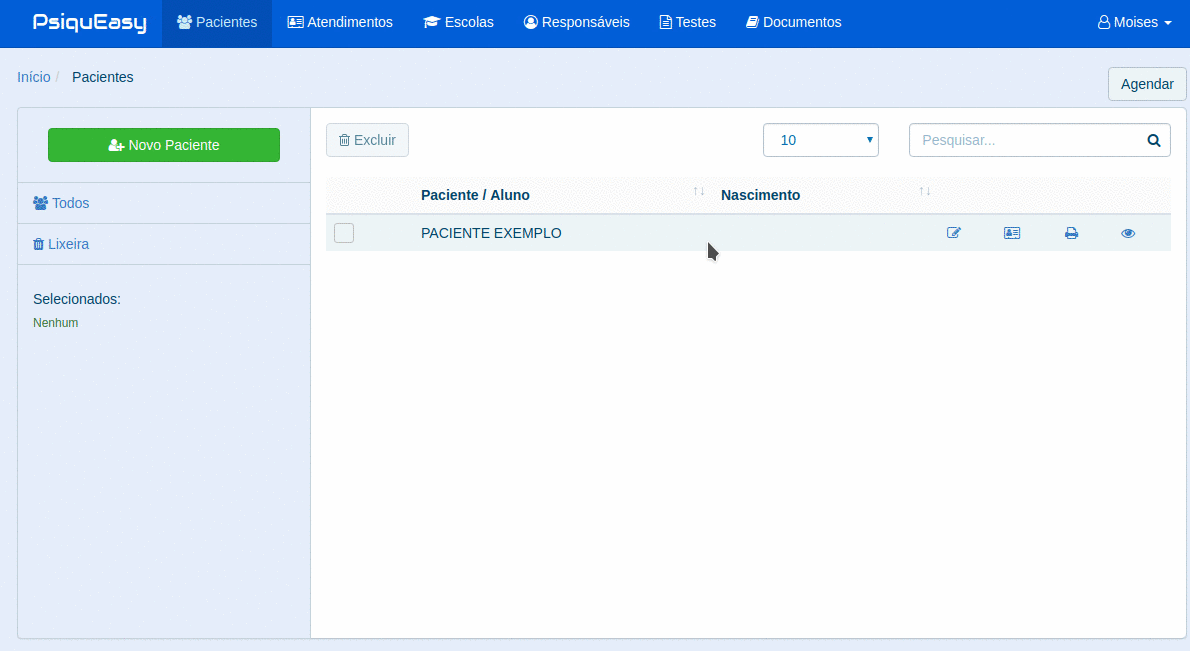Switch to the Responsáveis menu
1190x651 pixels.
point(577,23)
